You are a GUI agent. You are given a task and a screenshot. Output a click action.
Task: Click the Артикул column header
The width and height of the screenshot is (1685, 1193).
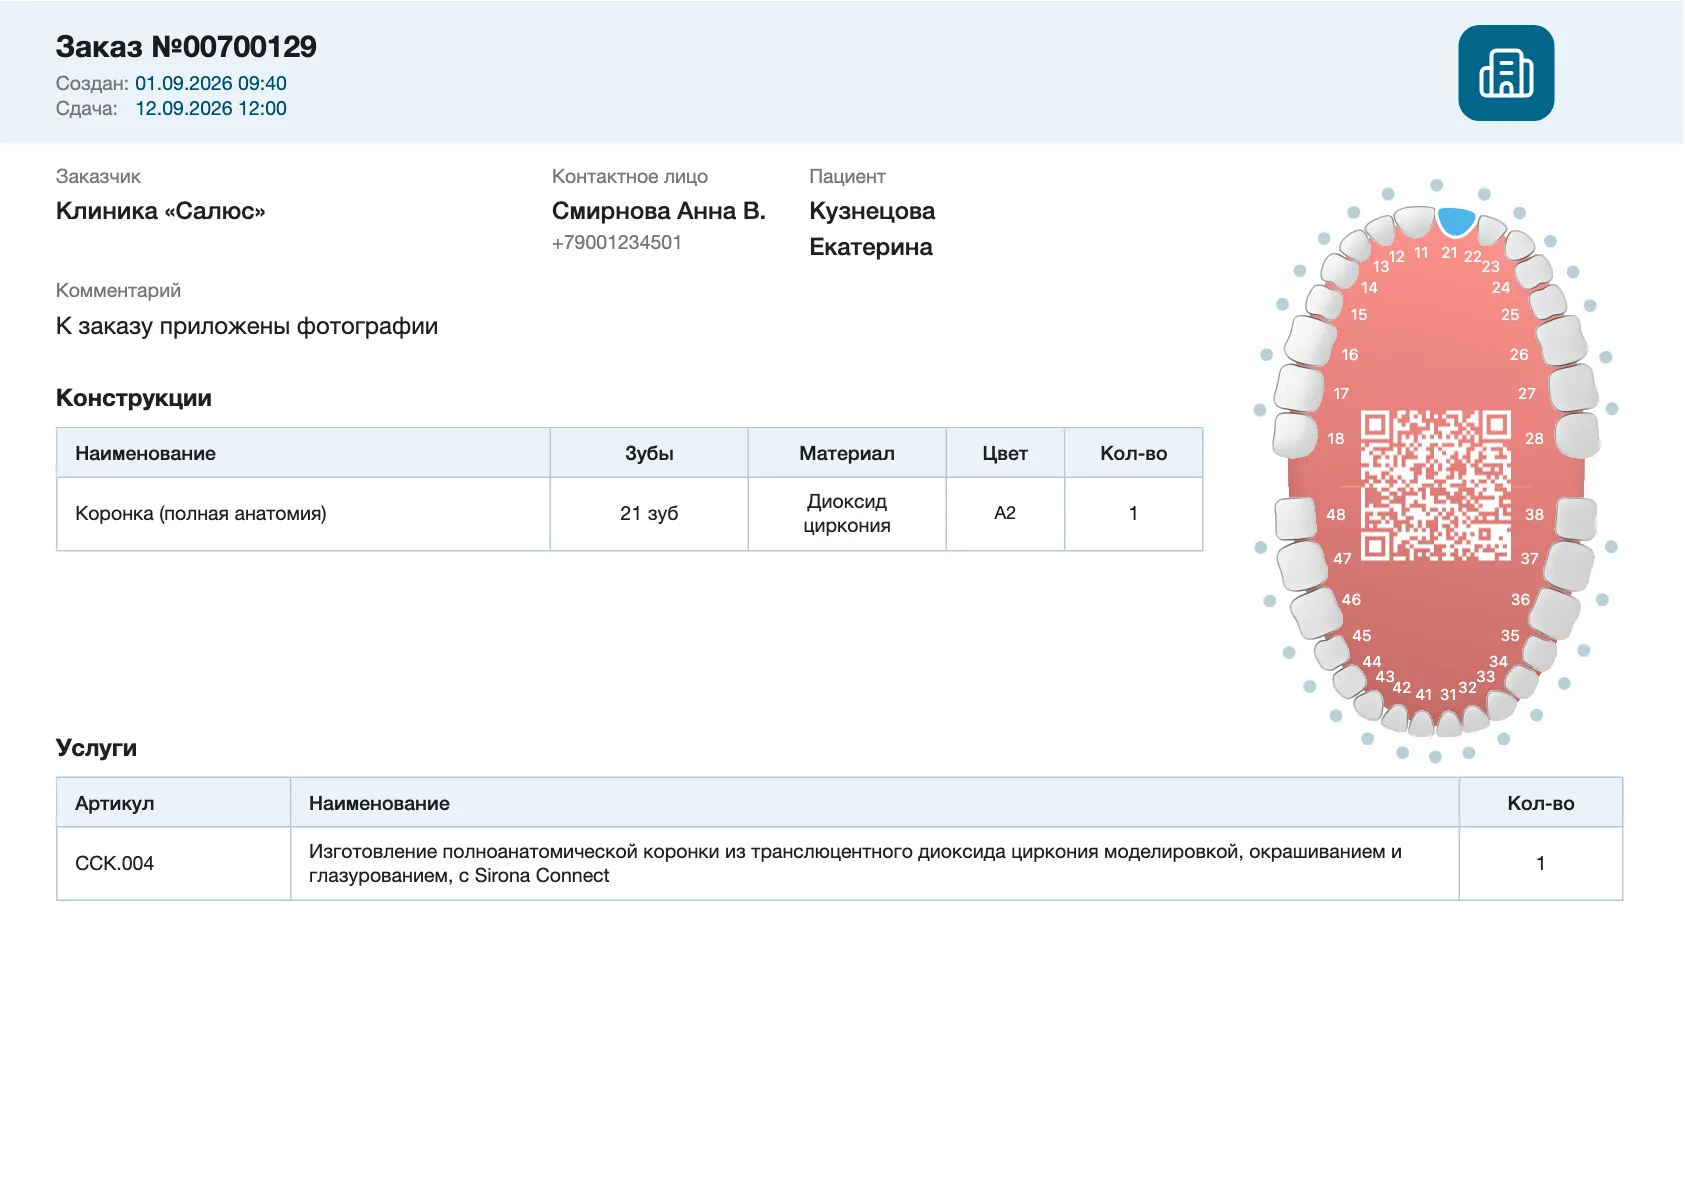click(174, 803)
